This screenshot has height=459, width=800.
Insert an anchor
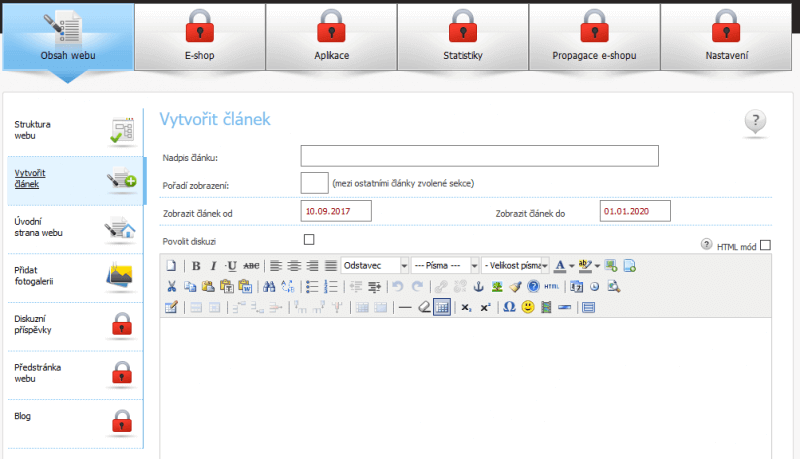(x=478, y=287)
